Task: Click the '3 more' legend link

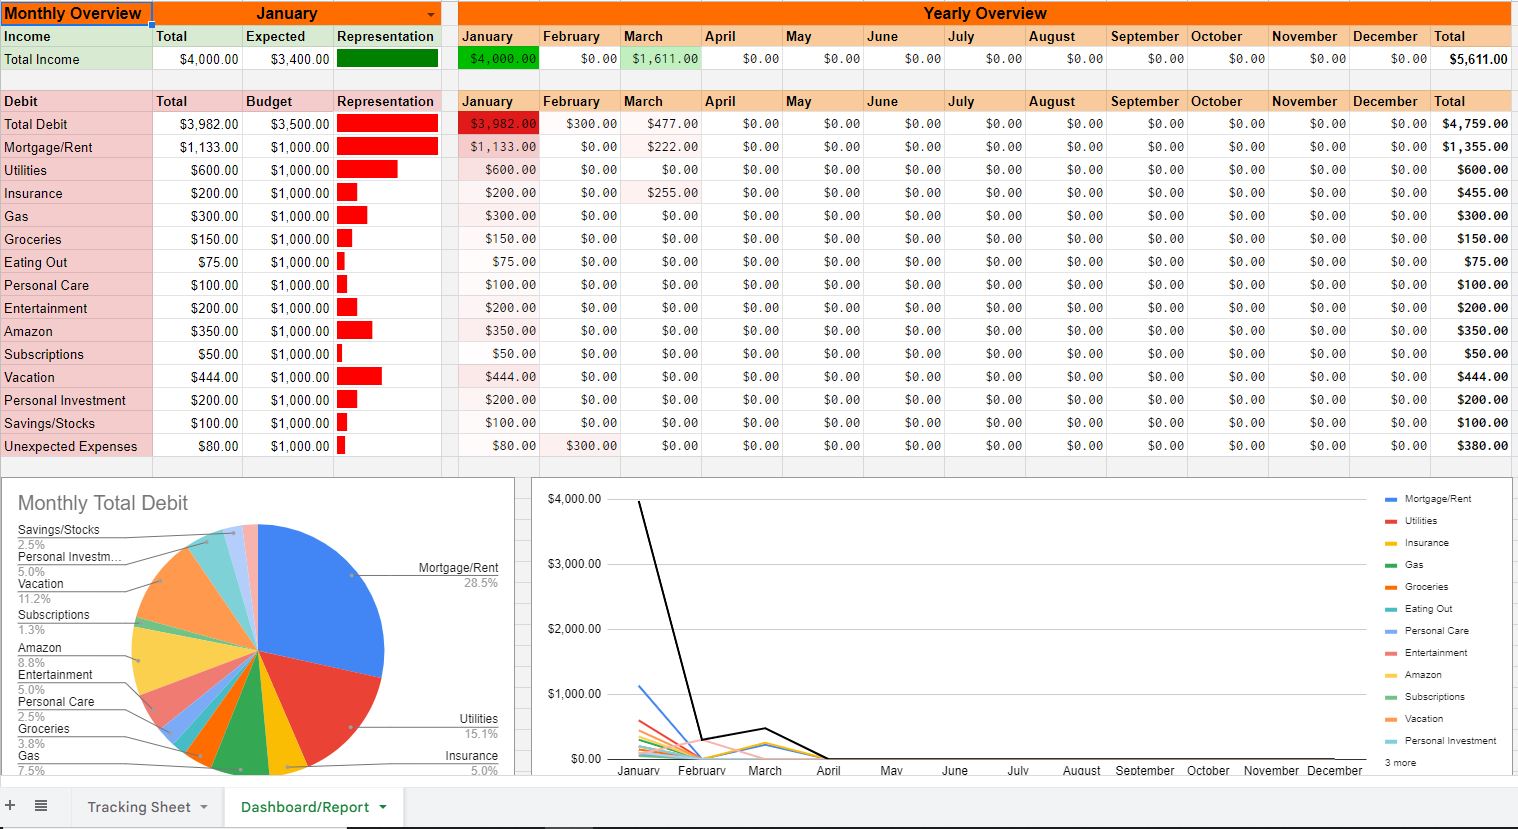Action: [1400, 763]
